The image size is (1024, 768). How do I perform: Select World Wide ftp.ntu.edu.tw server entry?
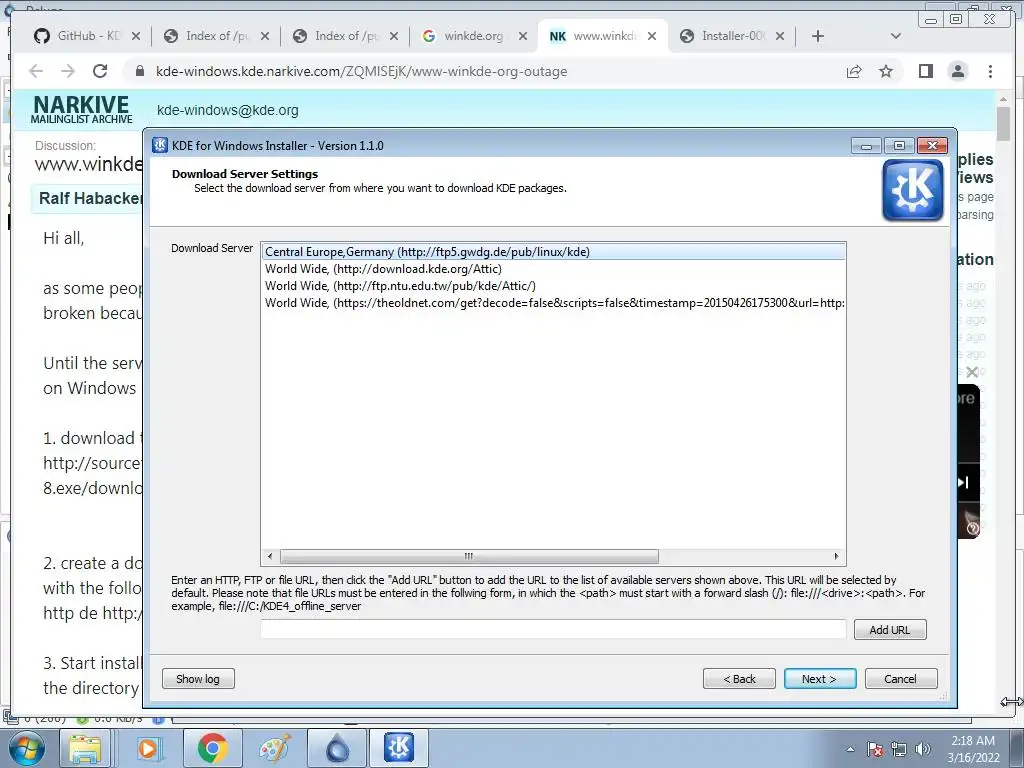553,285
